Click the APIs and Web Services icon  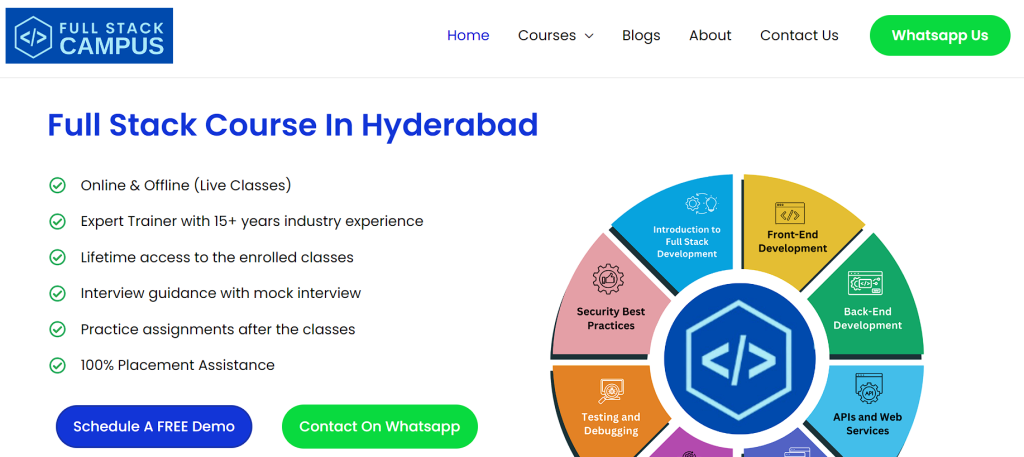point(869,389)
